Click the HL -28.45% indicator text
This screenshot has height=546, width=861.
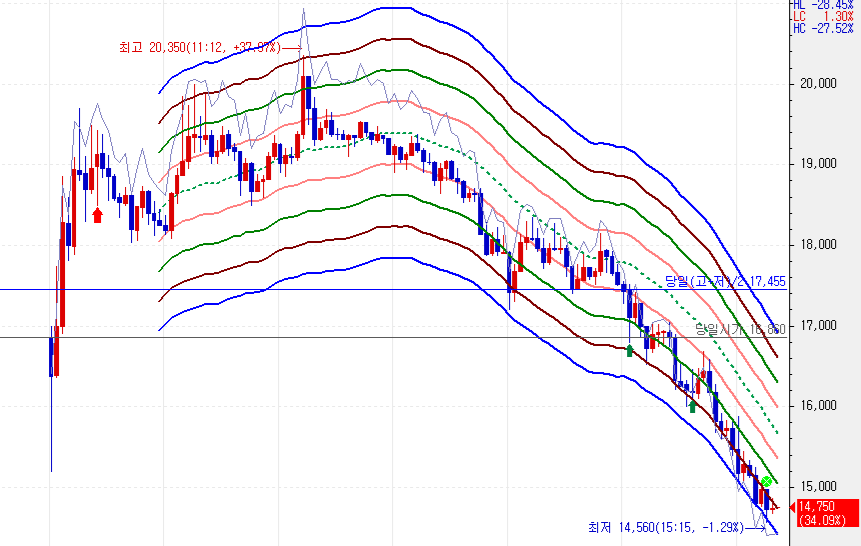point(823,4)
